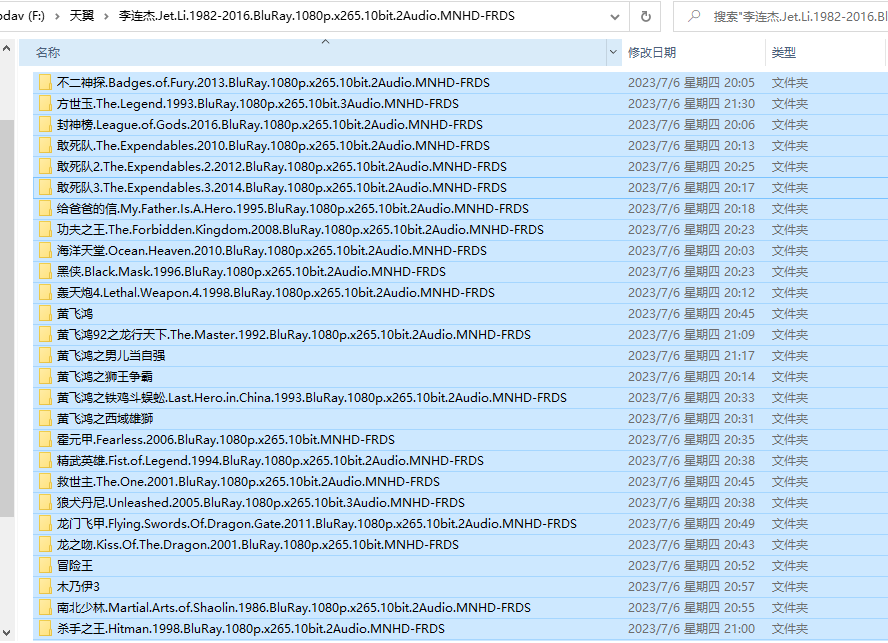
Task: Click folder icon of 木乃伊3
Action: [45, 586]
